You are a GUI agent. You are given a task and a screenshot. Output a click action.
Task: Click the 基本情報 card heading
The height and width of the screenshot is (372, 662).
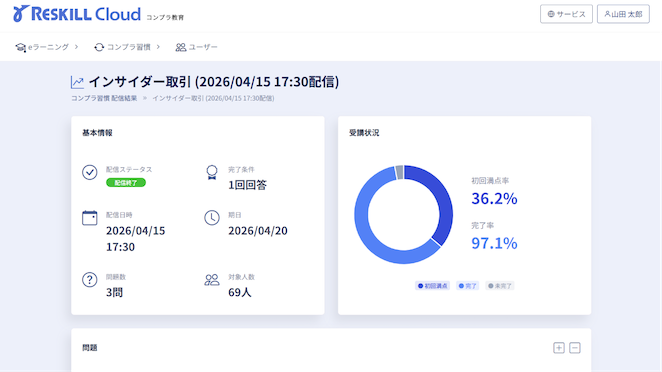(x=97, y=133)
